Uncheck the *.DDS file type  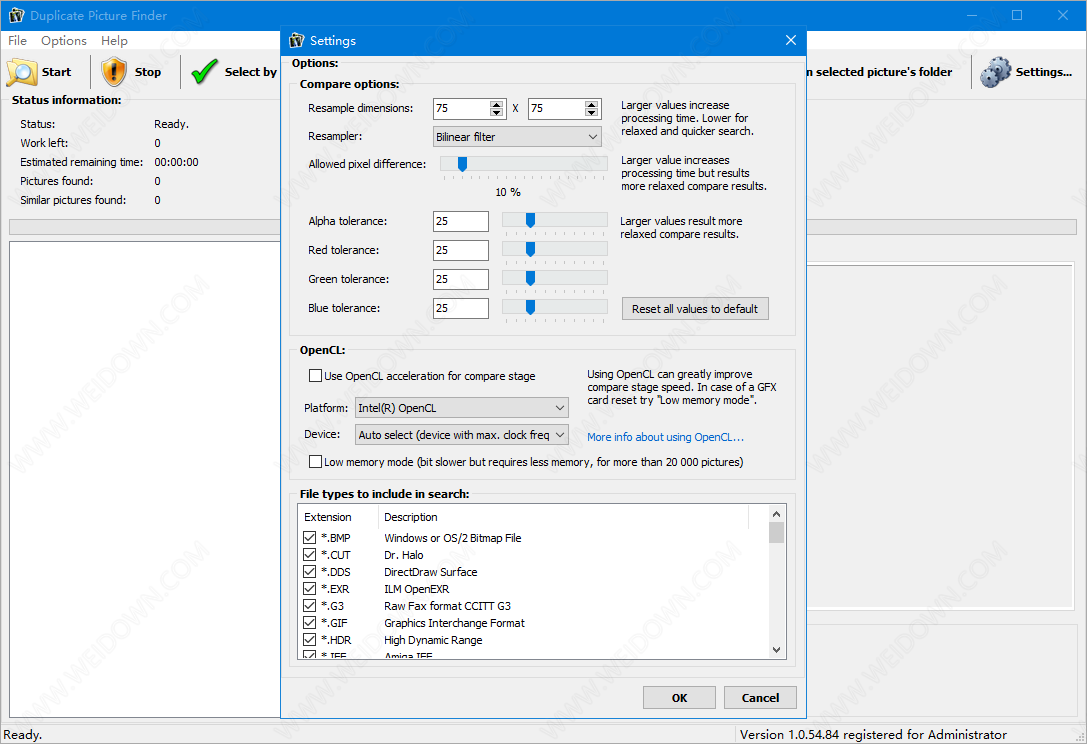click(310, 571)
